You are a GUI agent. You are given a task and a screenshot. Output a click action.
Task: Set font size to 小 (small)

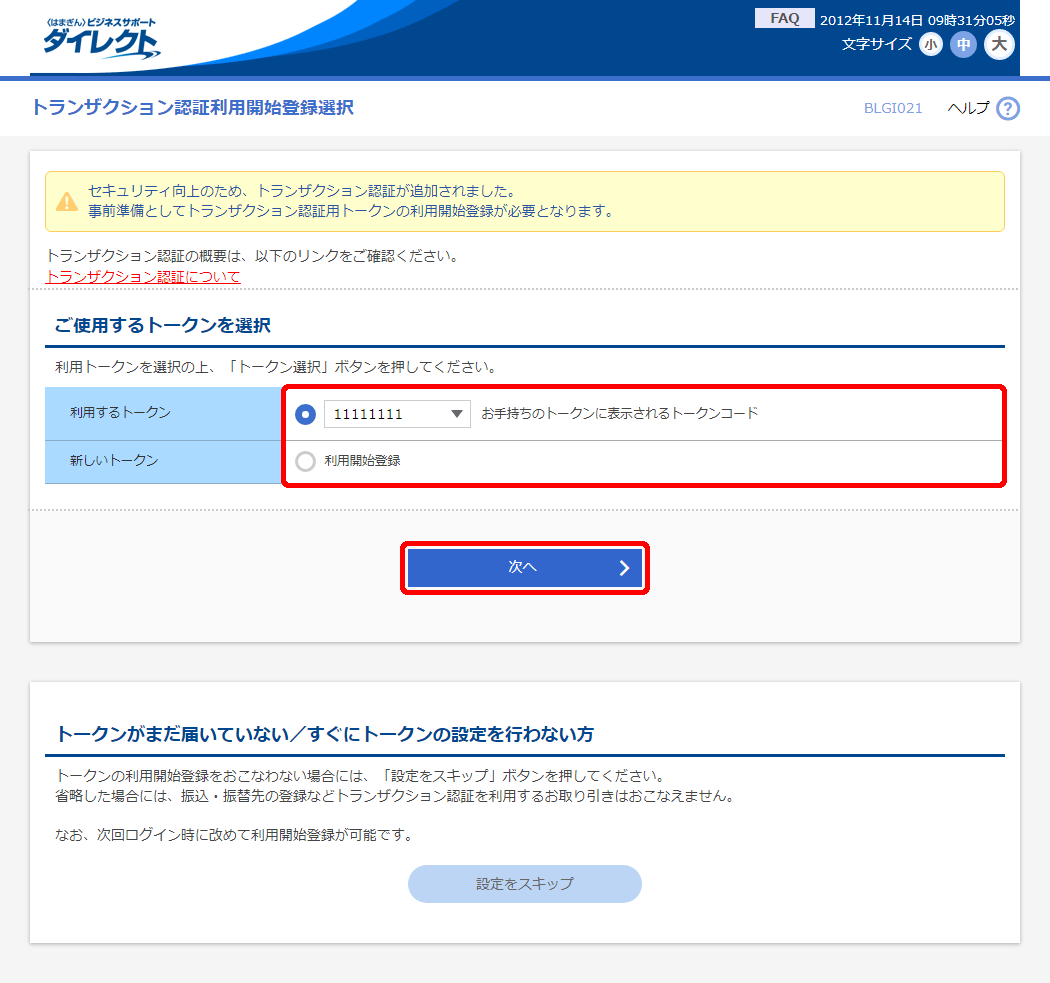coord(930,45)
